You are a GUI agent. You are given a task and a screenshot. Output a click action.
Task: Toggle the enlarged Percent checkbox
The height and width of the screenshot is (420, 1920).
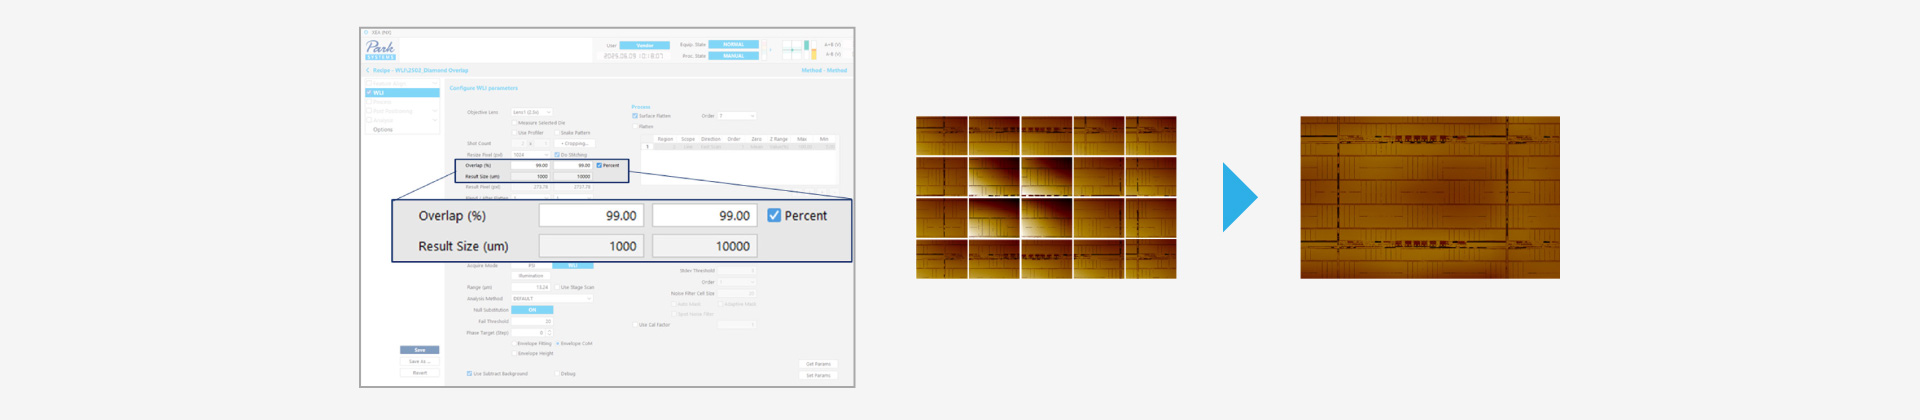tap(774, 216)
